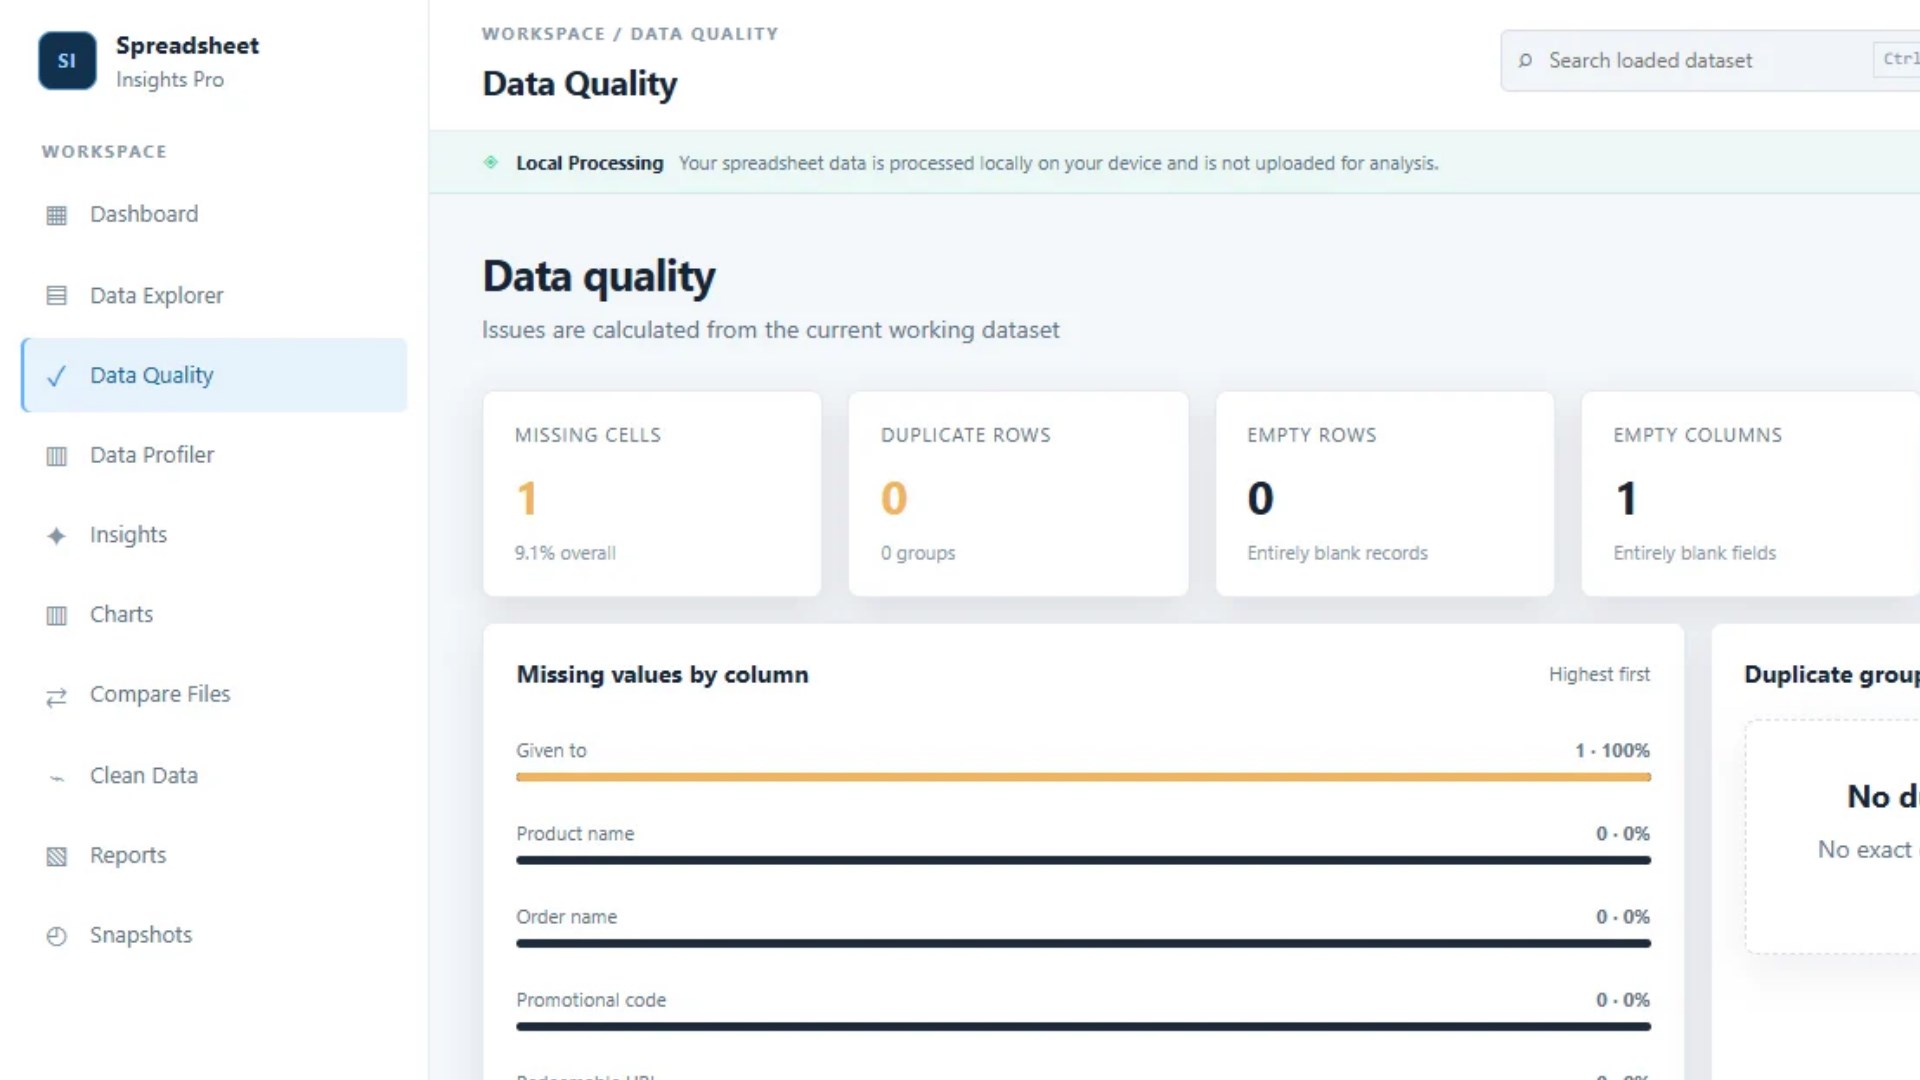Click the Dashboard grid icon

click(x=57, y=215)
